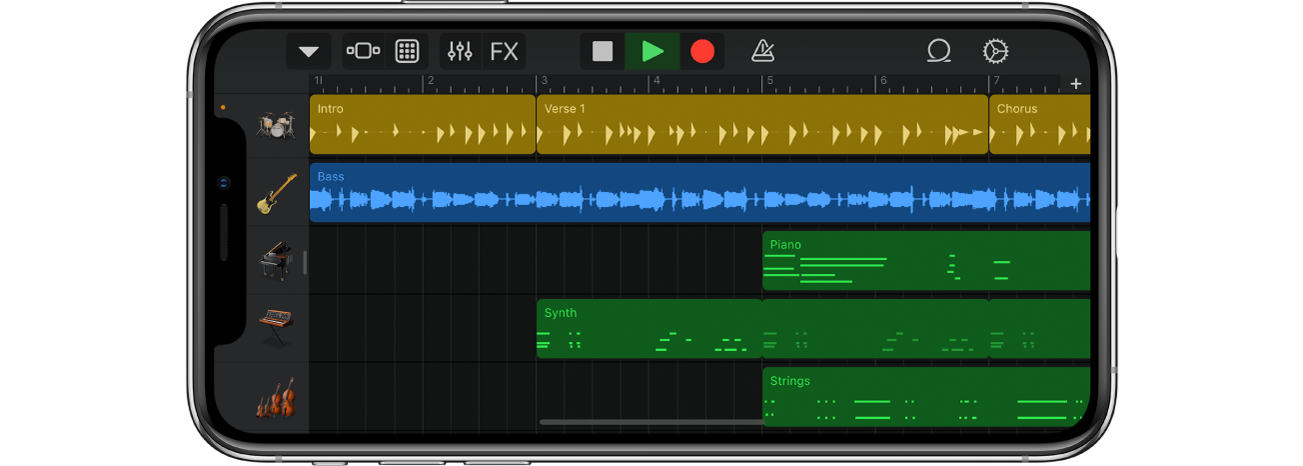This screenshot has width=1303, height=466.
Task: Select the grand piano track icon
Action: (276, 261)
